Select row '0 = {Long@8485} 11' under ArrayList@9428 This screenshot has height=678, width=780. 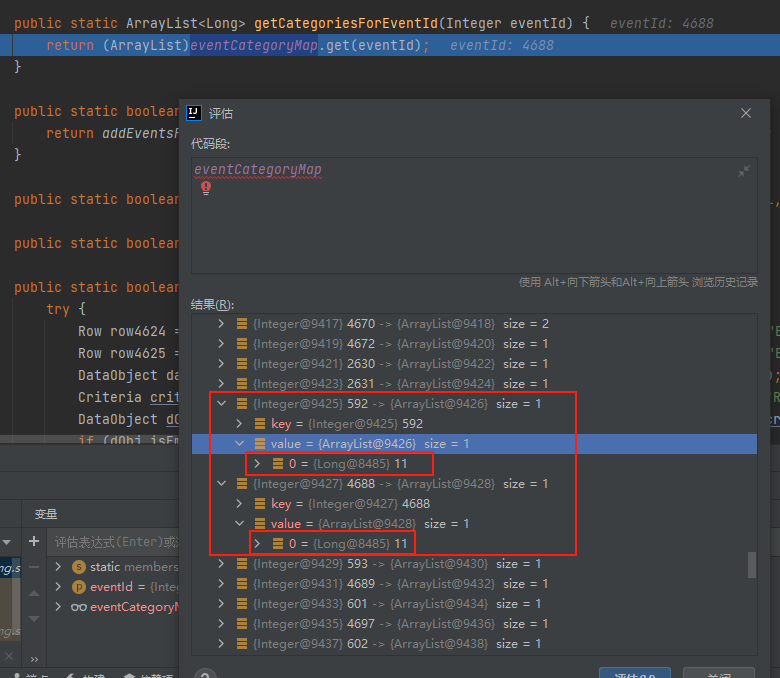(474, 544)
